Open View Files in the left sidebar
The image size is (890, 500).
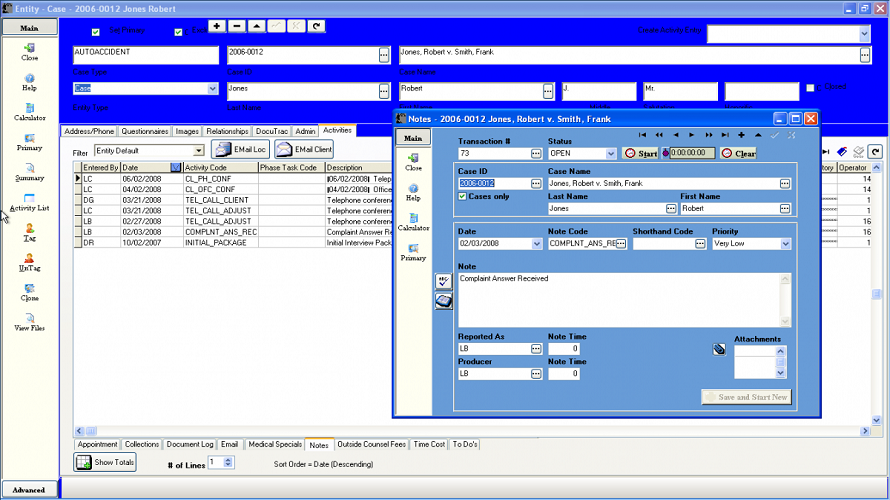tap(29, 320)
